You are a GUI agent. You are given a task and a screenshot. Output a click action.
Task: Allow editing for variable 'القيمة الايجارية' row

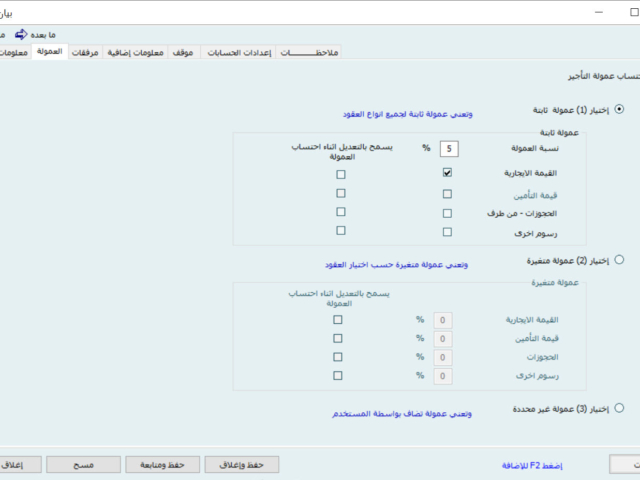coord(338,320)
